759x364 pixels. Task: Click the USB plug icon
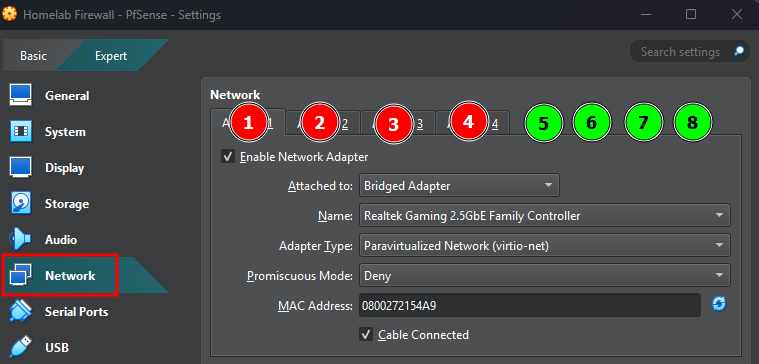click(20, 347)
